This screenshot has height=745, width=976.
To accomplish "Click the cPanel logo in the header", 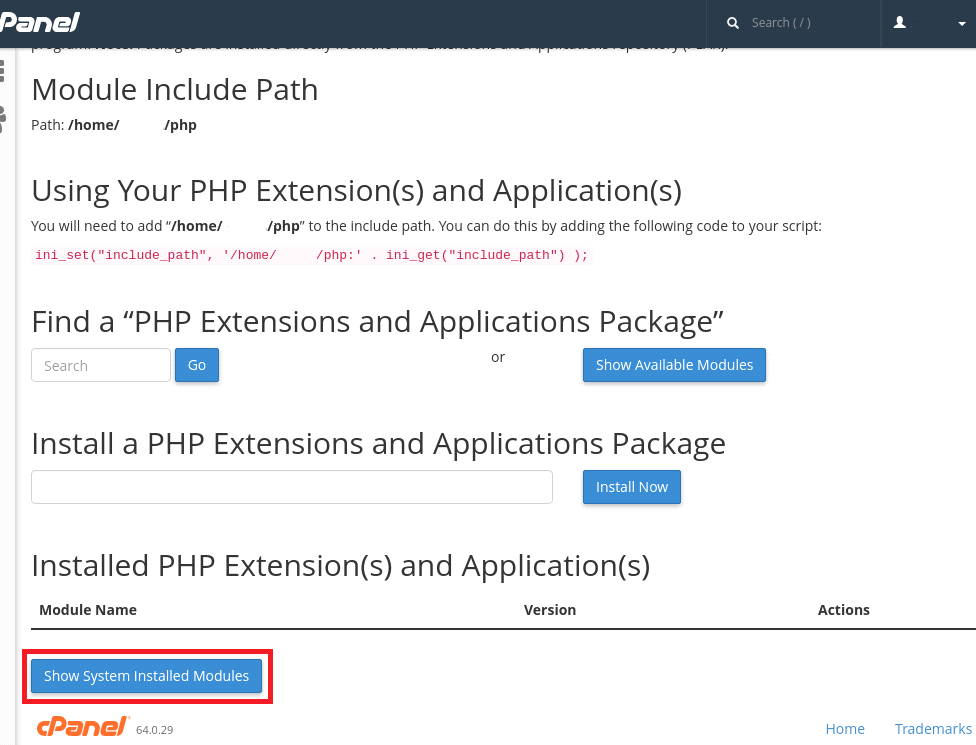I will pyautogui.click(x=40, y=23).
